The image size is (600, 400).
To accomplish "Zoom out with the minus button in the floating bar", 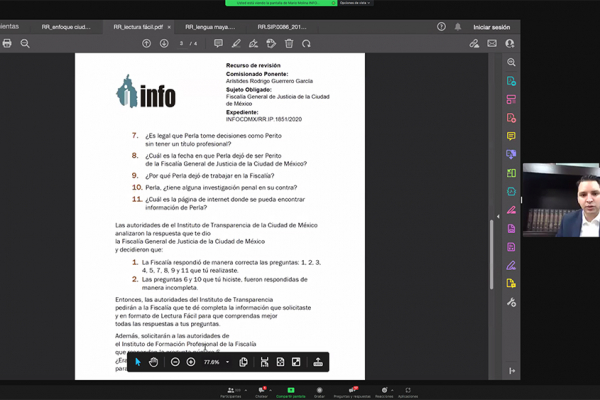I will pyautogui.click(x=175, y=362).
